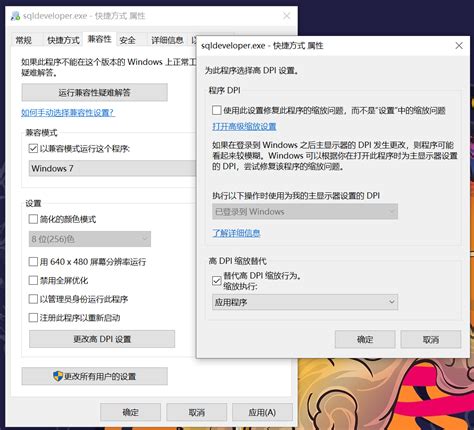Viewport: 474px width, 430px height.
Task: Click 运行兼容性疑难解答 button
Action: [95, 92]
